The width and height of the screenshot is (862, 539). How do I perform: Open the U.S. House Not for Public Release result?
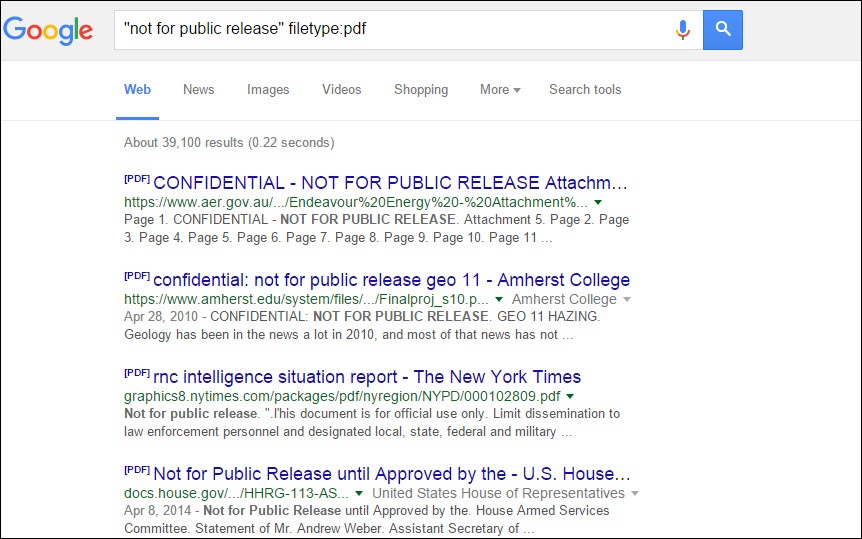point(391,474)
